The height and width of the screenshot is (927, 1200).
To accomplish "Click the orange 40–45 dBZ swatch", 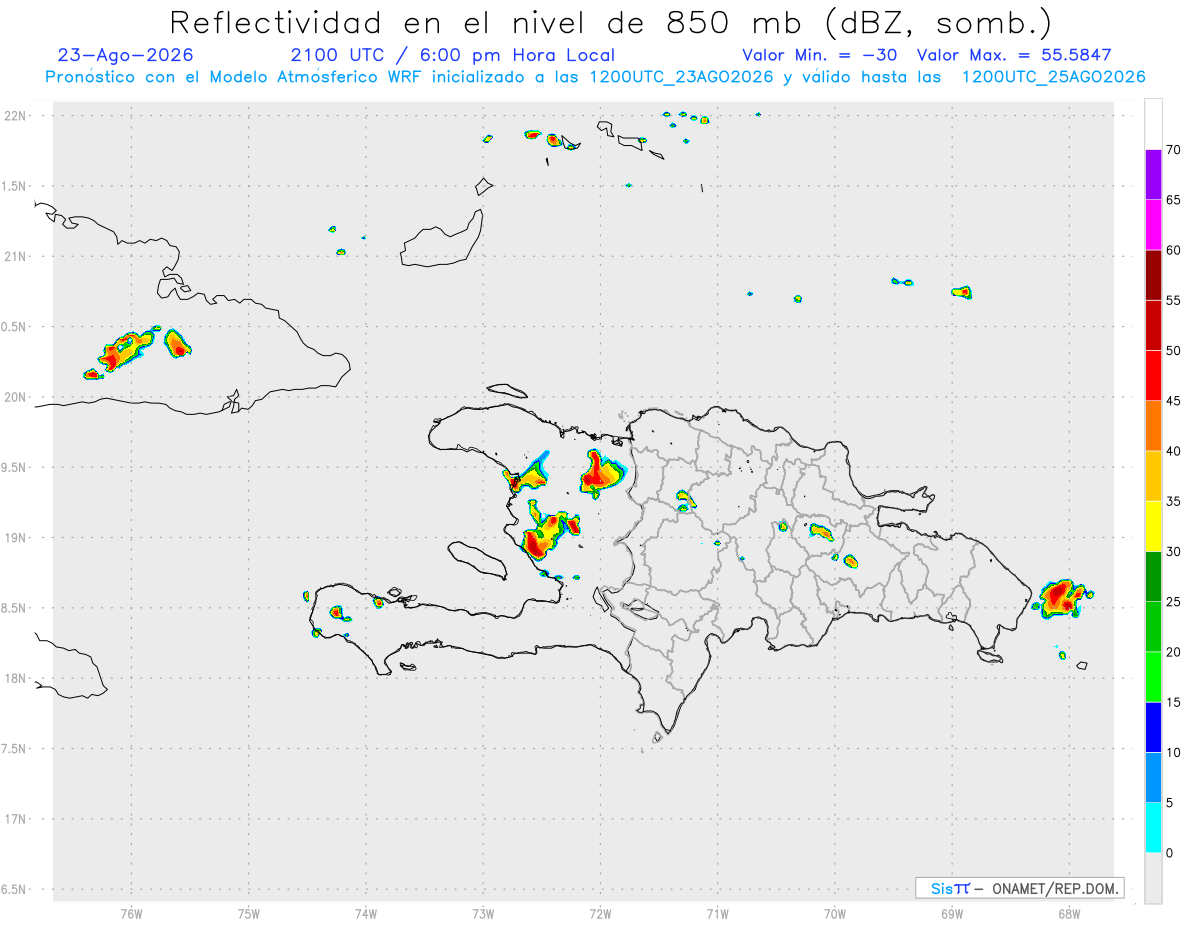I will pyautogui.click(x=1153, y=426).
